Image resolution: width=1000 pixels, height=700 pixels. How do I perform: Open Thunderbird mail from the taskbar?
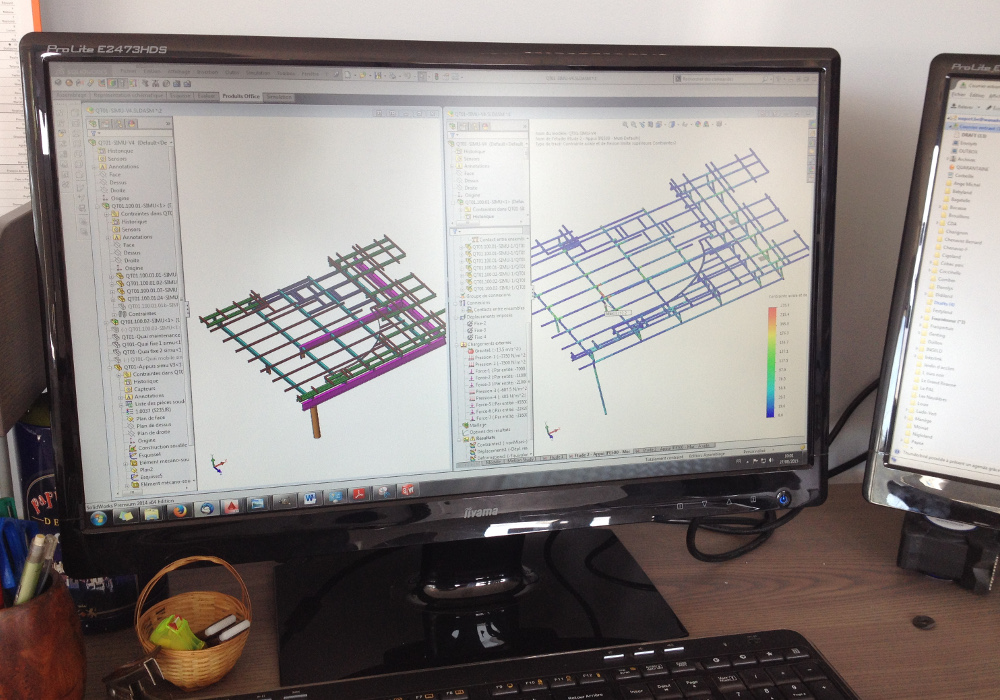click(x=206, y=508)
